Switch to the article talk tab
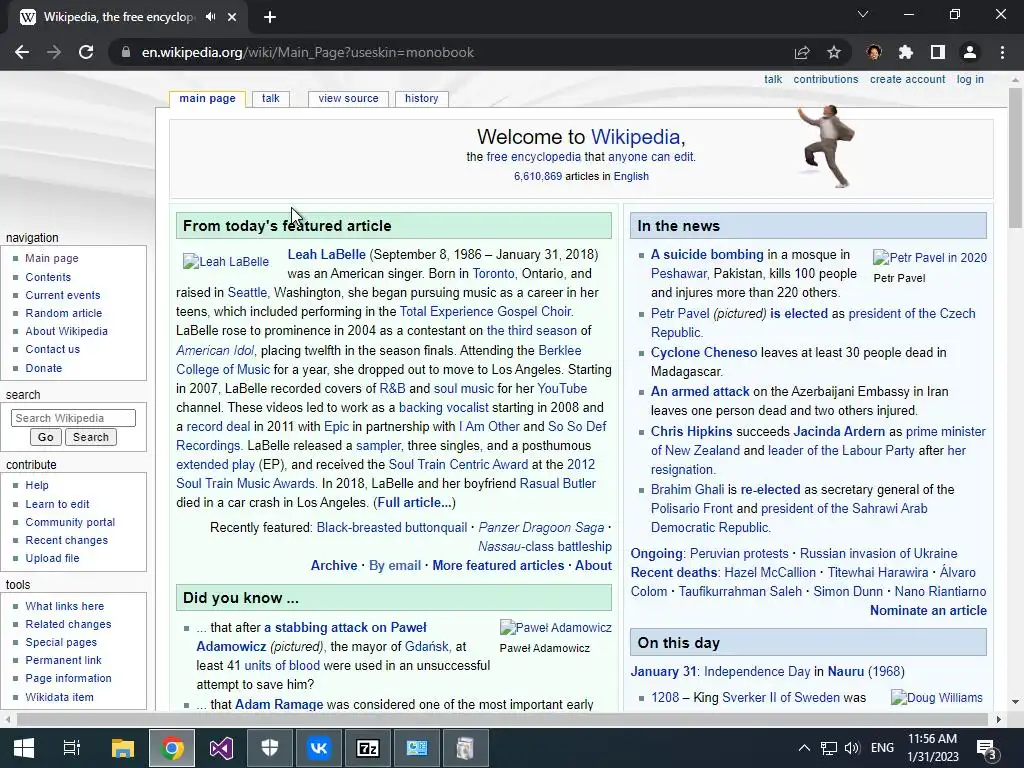This screenshot has width=1024, height=768. tap(270, 99)
